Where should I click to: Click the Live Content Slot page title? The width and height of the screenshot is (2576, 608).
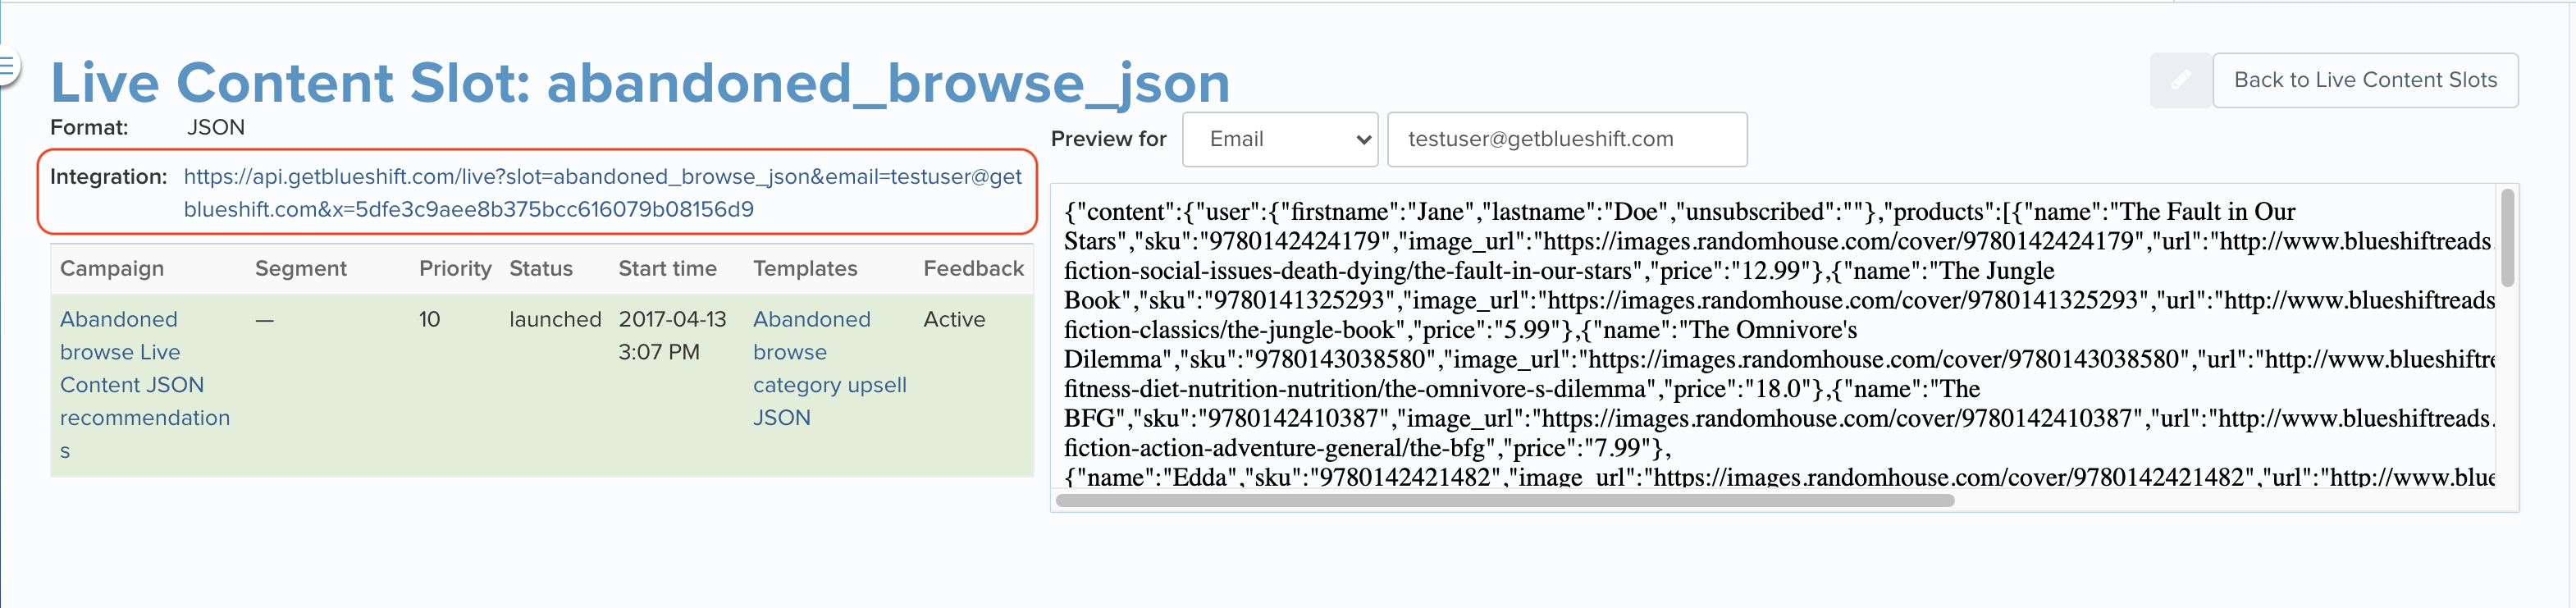click(640, 82)
